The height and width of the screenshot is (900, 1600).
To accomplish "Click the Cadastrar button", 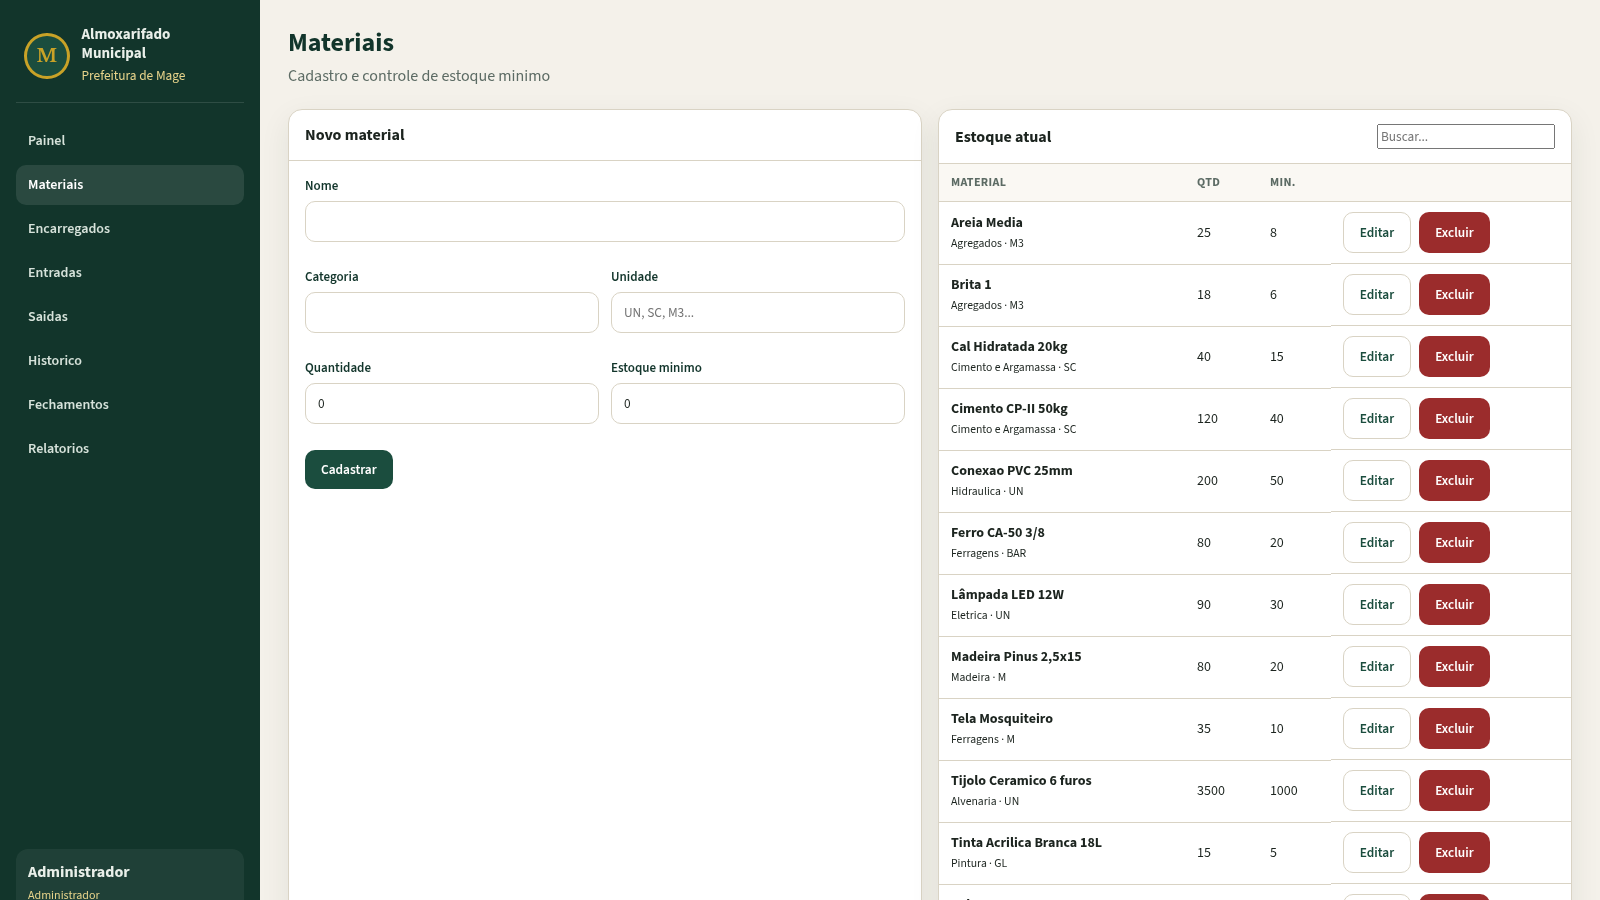I will click(x=349, y=470).
